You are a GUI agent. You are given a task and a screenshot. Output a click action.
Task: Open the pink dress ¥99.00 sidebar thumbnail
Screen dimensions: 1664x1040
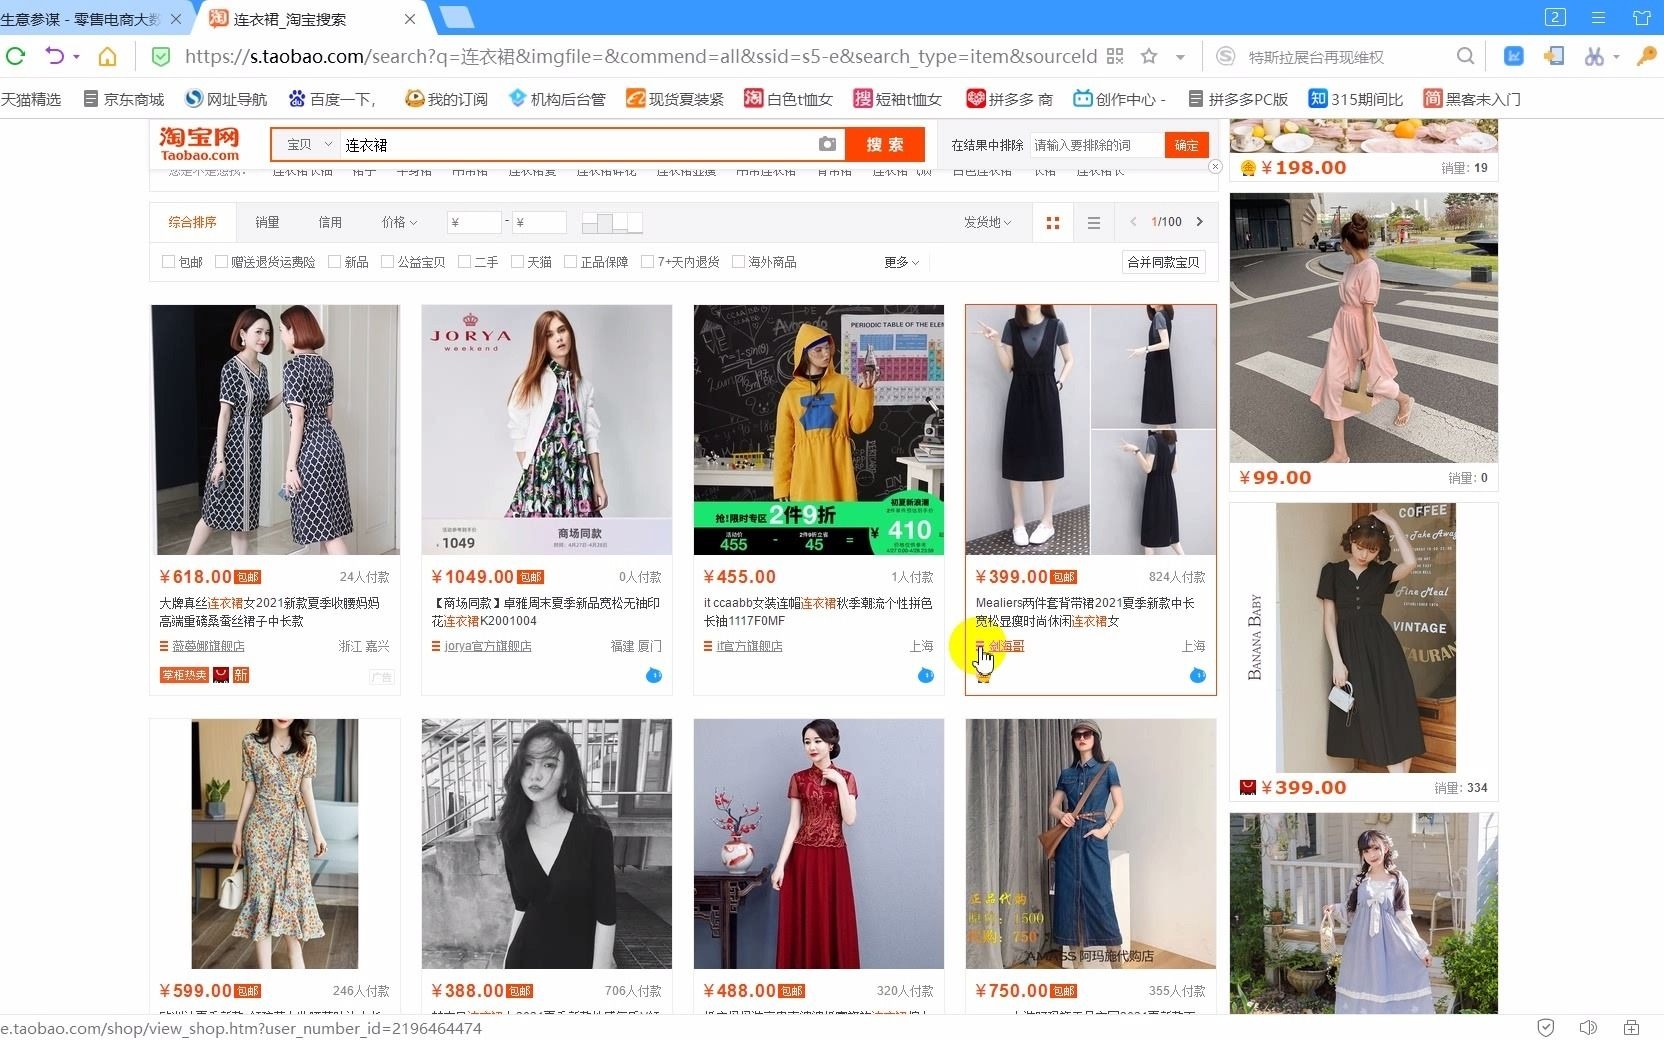1364,327
